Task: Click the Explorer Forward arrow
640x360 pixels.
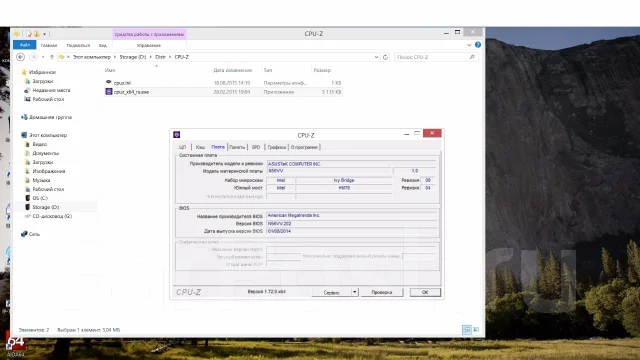Action: 33,57
